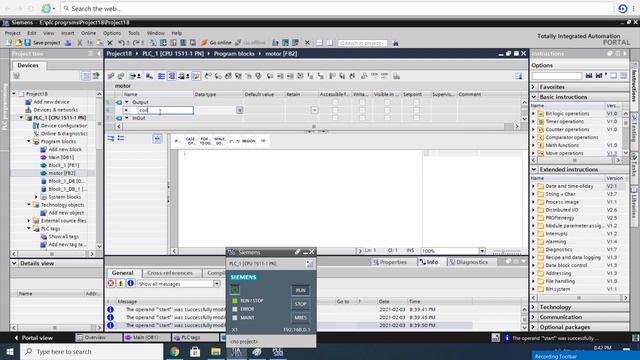This screenshot has height=360, width=640.
Task: Collapse the Extended instructions section
Action: 533,169
